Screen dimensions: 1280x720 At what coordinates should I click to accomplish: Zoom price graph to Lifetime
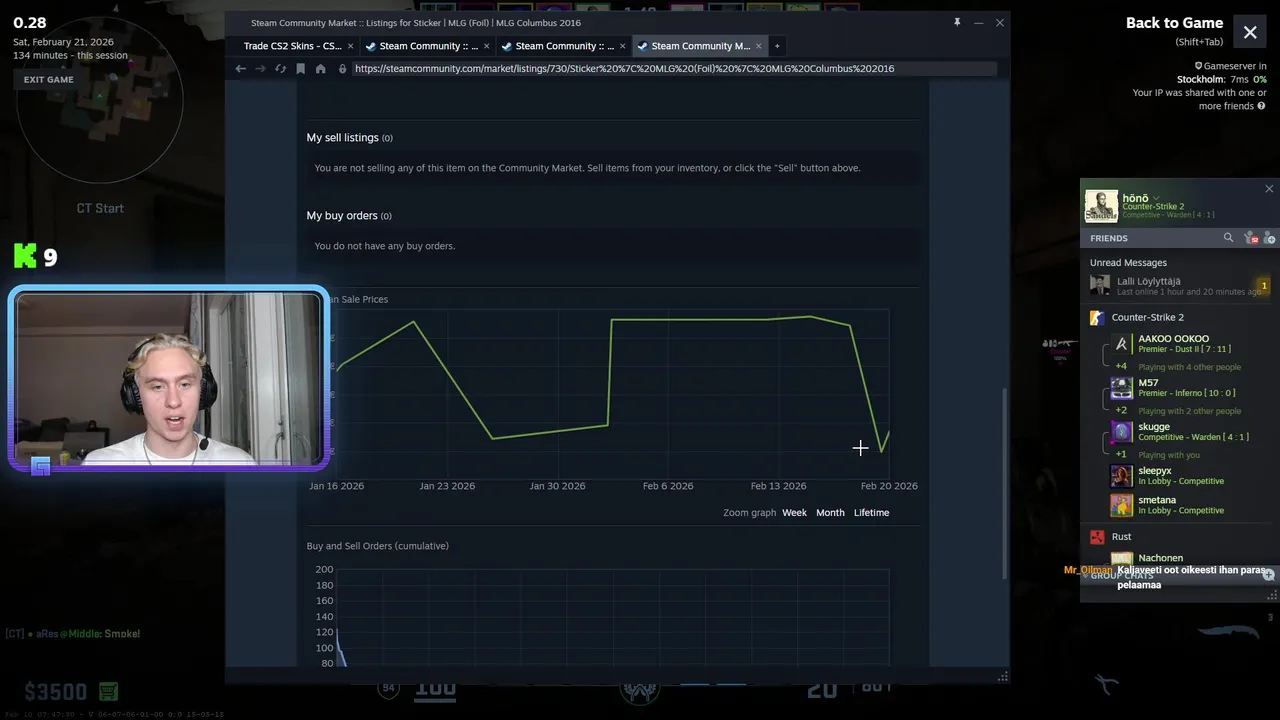pos(871,512)
